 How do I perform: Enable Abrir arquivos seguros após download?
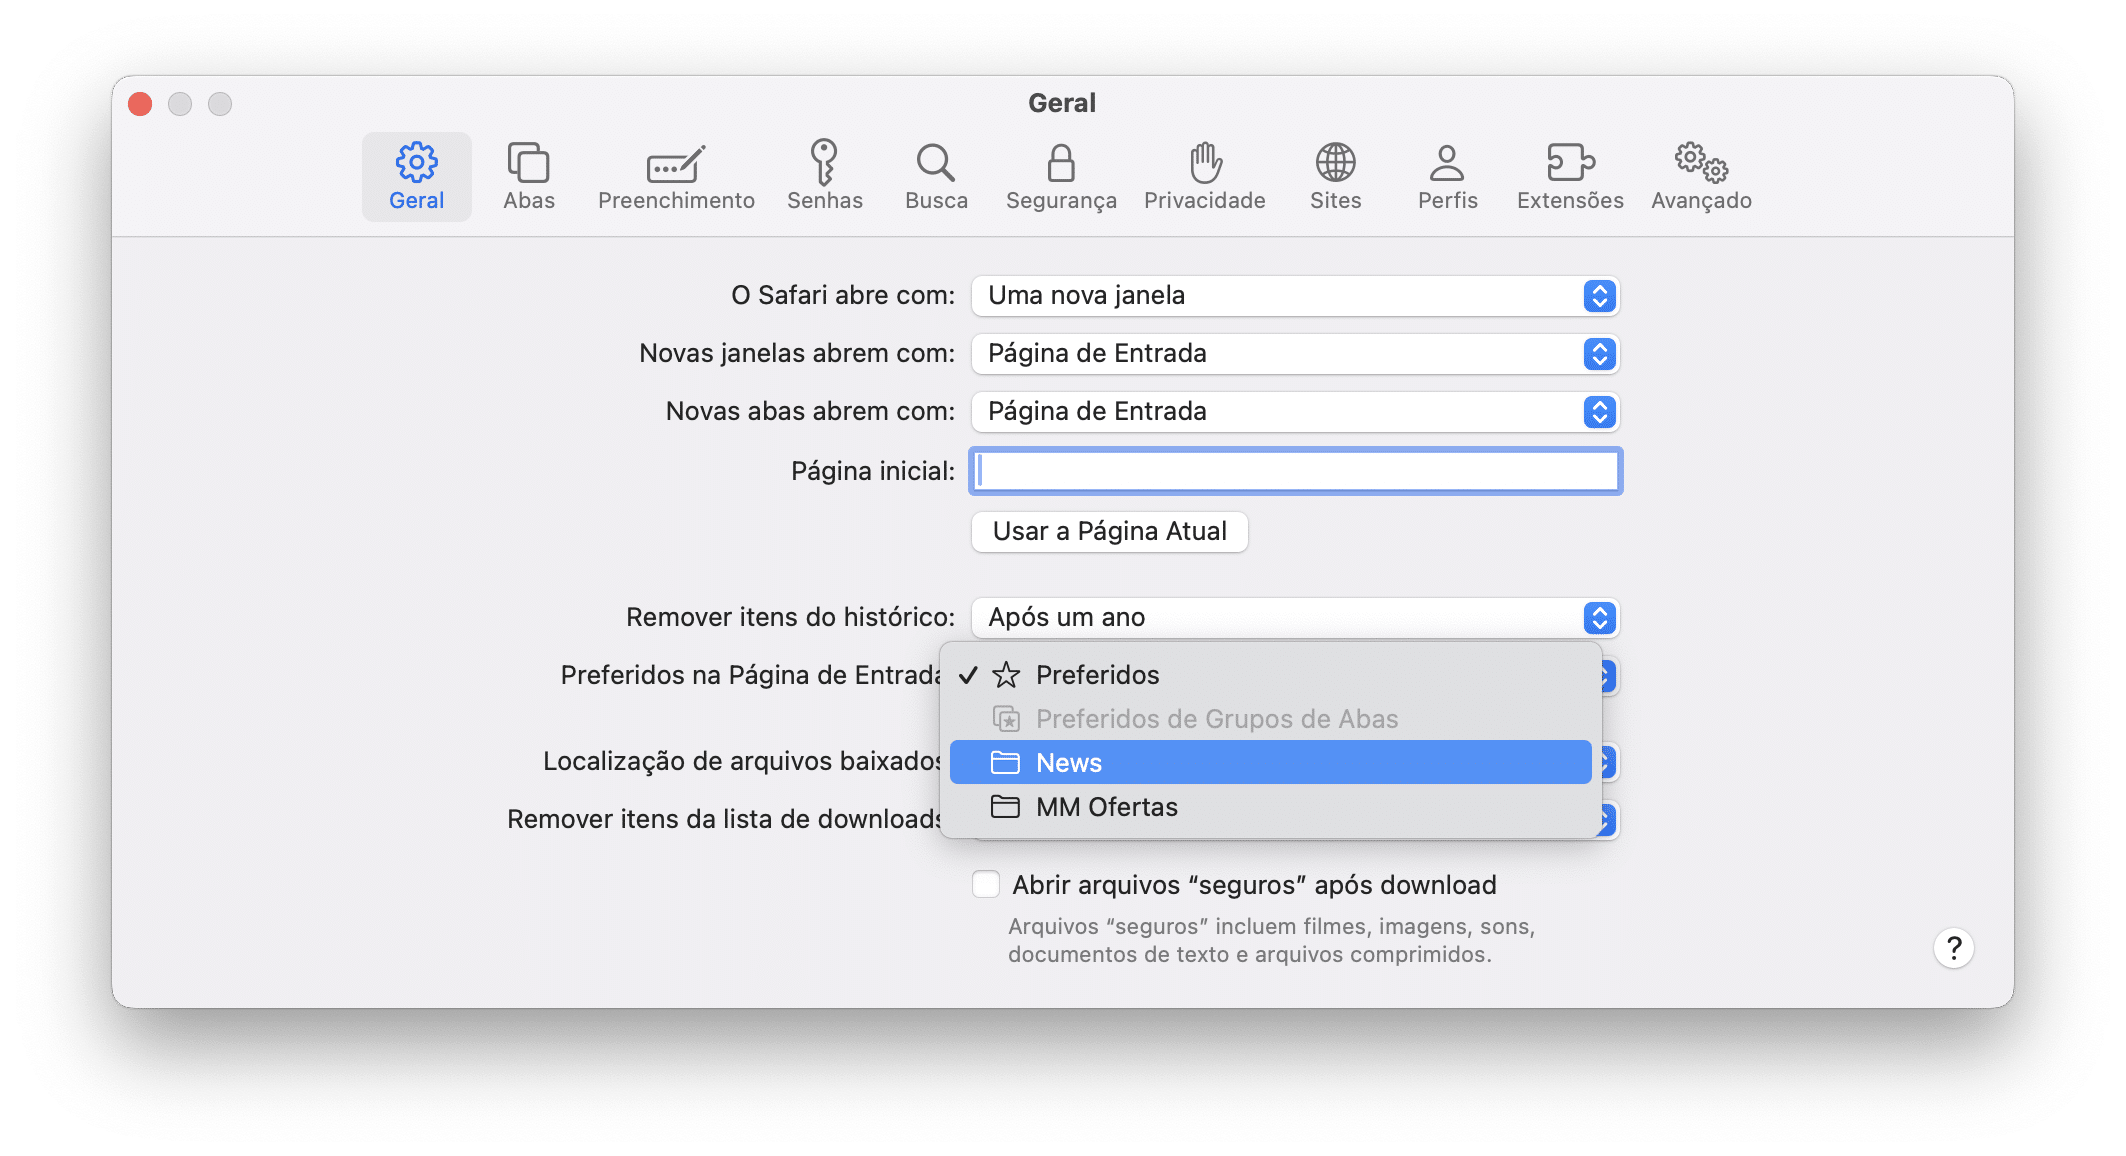[x=986, y=884]
